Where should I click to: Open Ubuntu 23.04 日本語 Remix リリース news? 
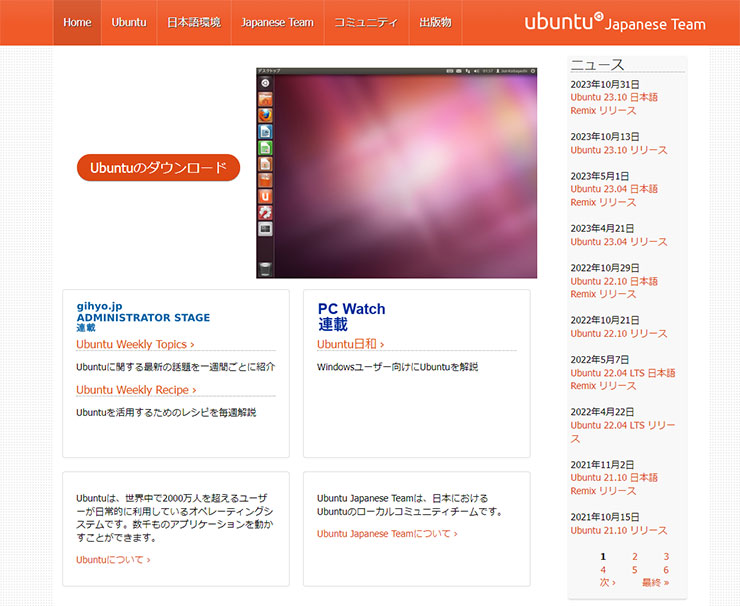[x=614, y=195]
